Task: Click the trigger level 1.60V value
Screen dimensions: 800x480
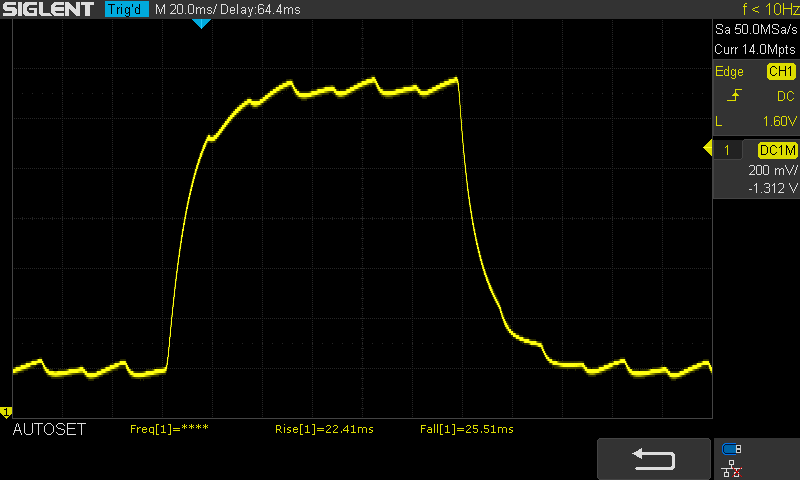Action: pos(780,121)
